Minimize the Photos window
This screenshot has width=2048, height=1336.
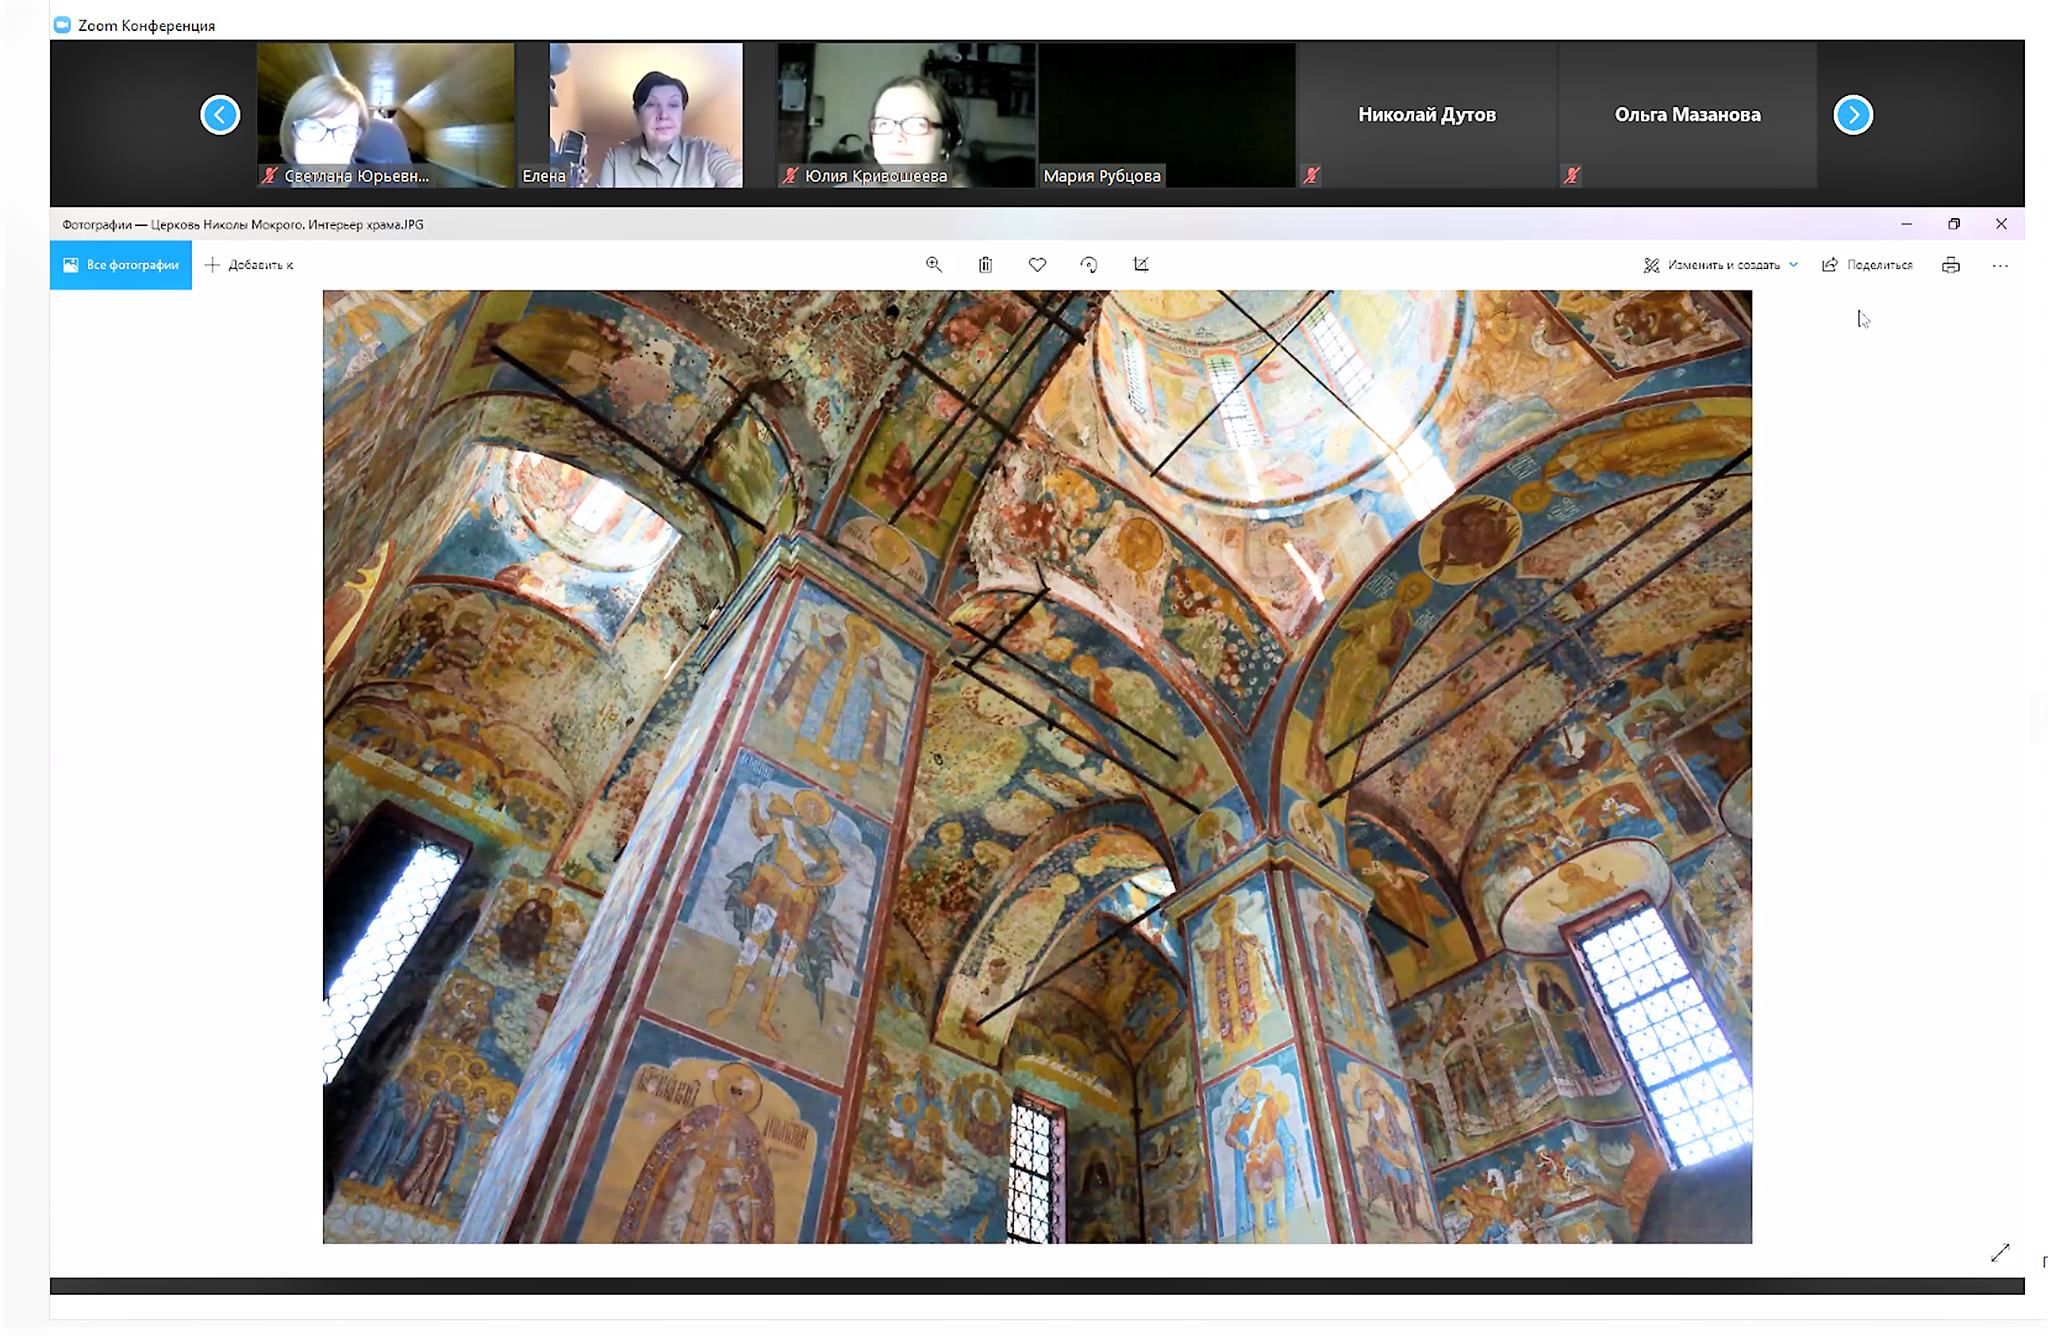(x=1907, y=224)
